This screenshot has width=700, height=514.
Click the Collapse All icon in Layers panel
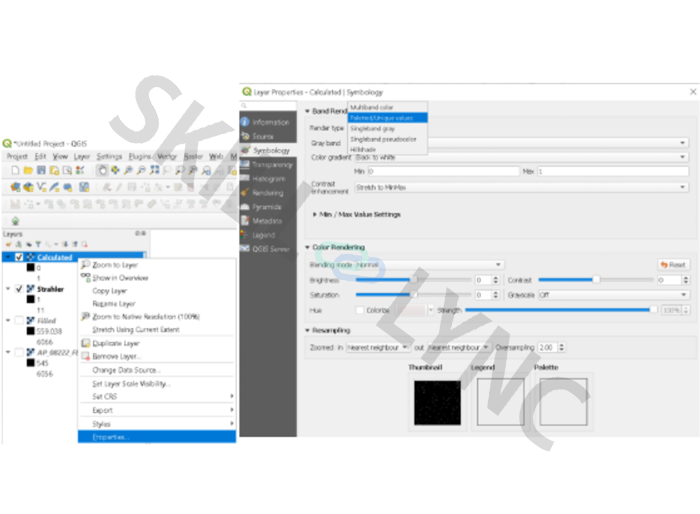tap(75, 244)
